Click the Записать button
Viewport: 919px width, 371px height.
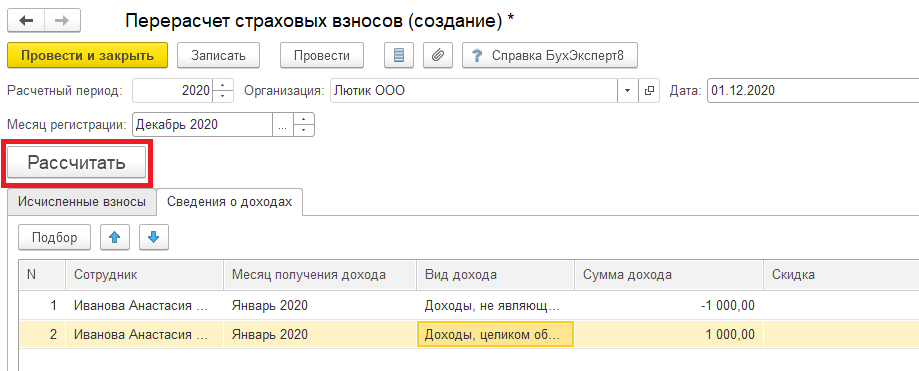pyautogui.click(x=218, y=56)
